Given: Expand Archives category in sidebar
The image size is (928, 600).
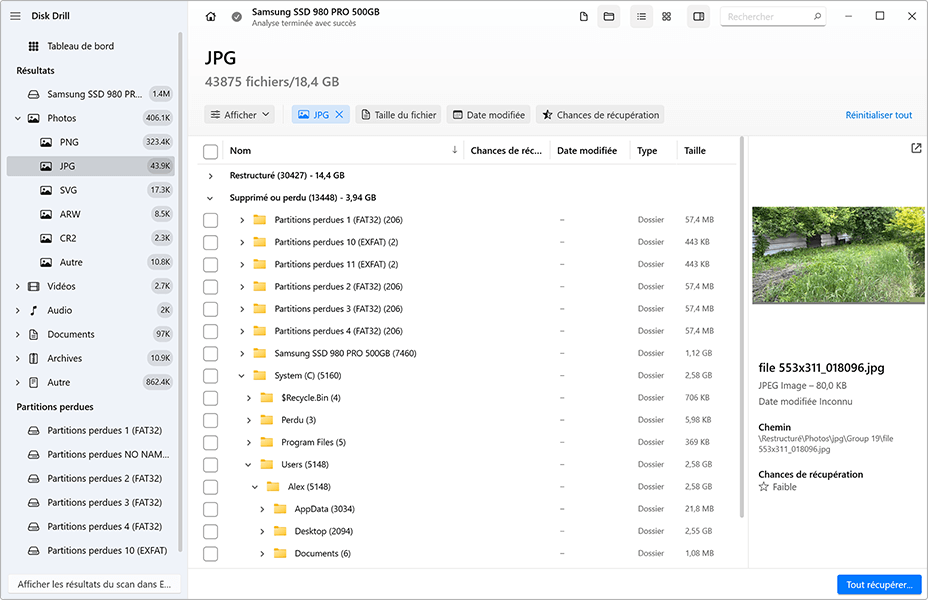Looking at the screenshot, I should [17, 359].
